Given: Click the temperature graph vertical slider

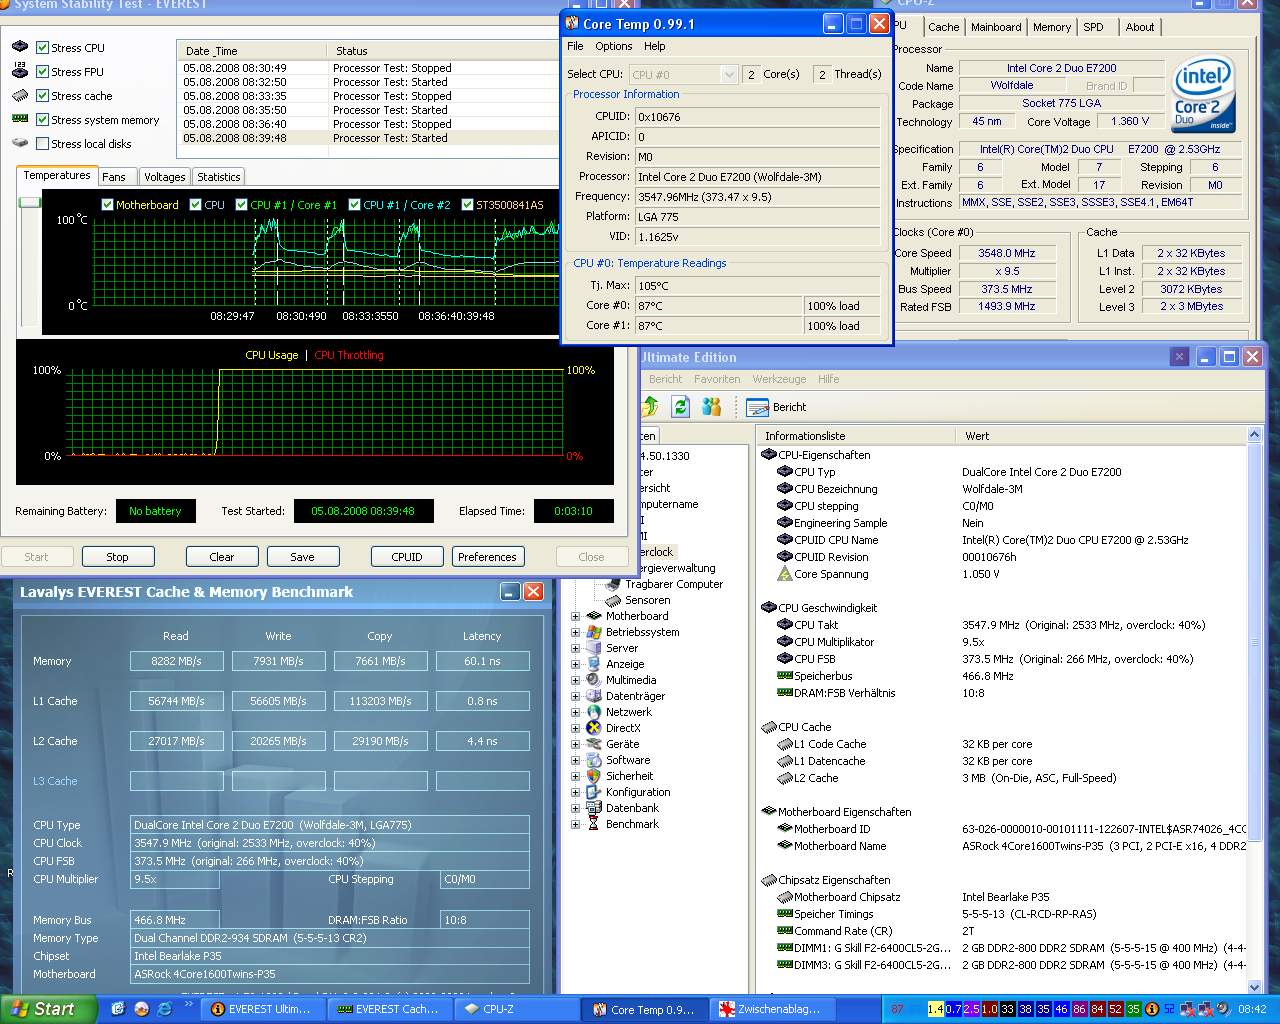Looking at the screenshot, I should (x=30, y=203).
